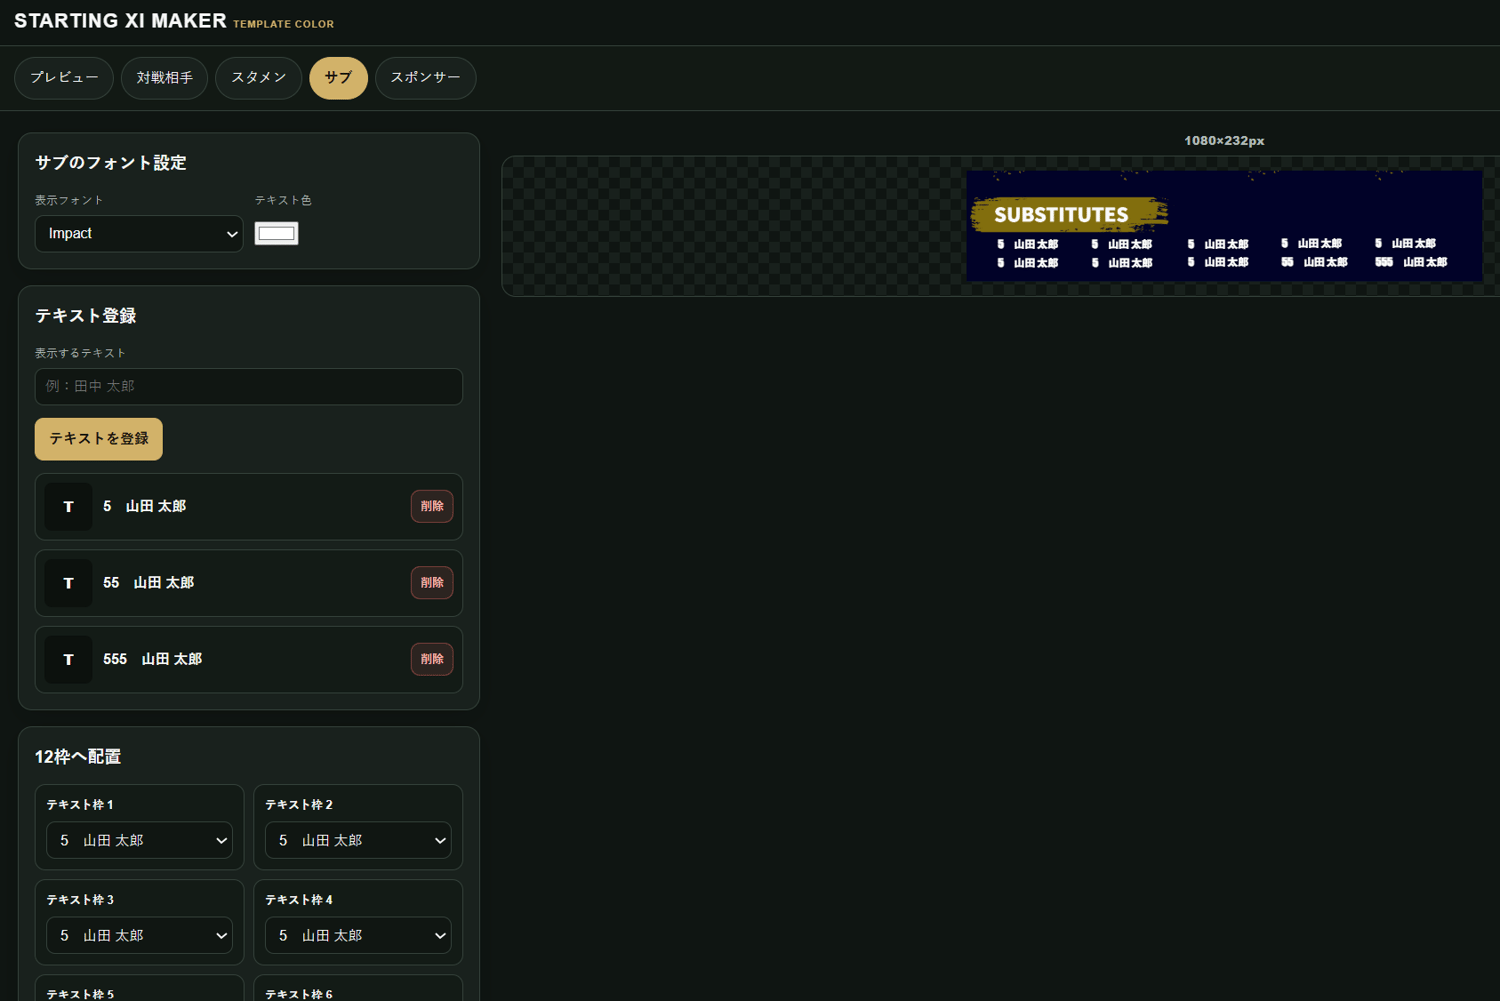This screenshot has width=1500, height=1001.
Task: Delete the '55 山田 太郎' registered text
Action: click(432, 583)
